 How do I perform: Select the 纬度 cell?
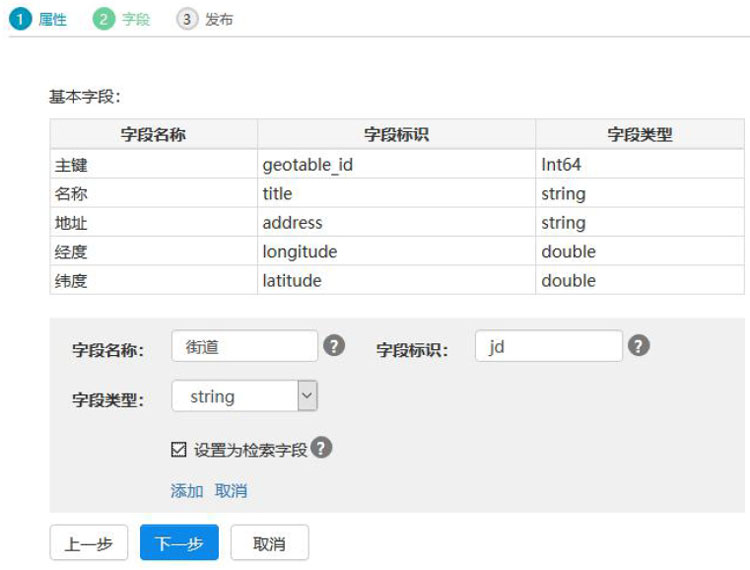click(x=154, y=280)
